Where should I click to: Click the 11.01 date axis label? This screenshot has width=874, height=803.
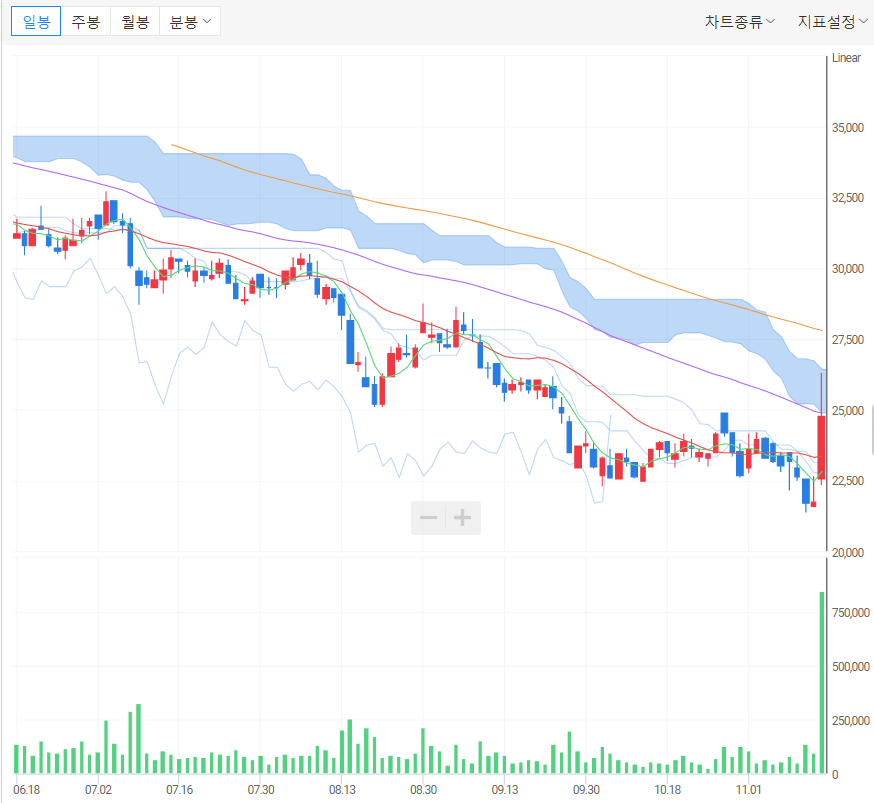coord(749,790)
